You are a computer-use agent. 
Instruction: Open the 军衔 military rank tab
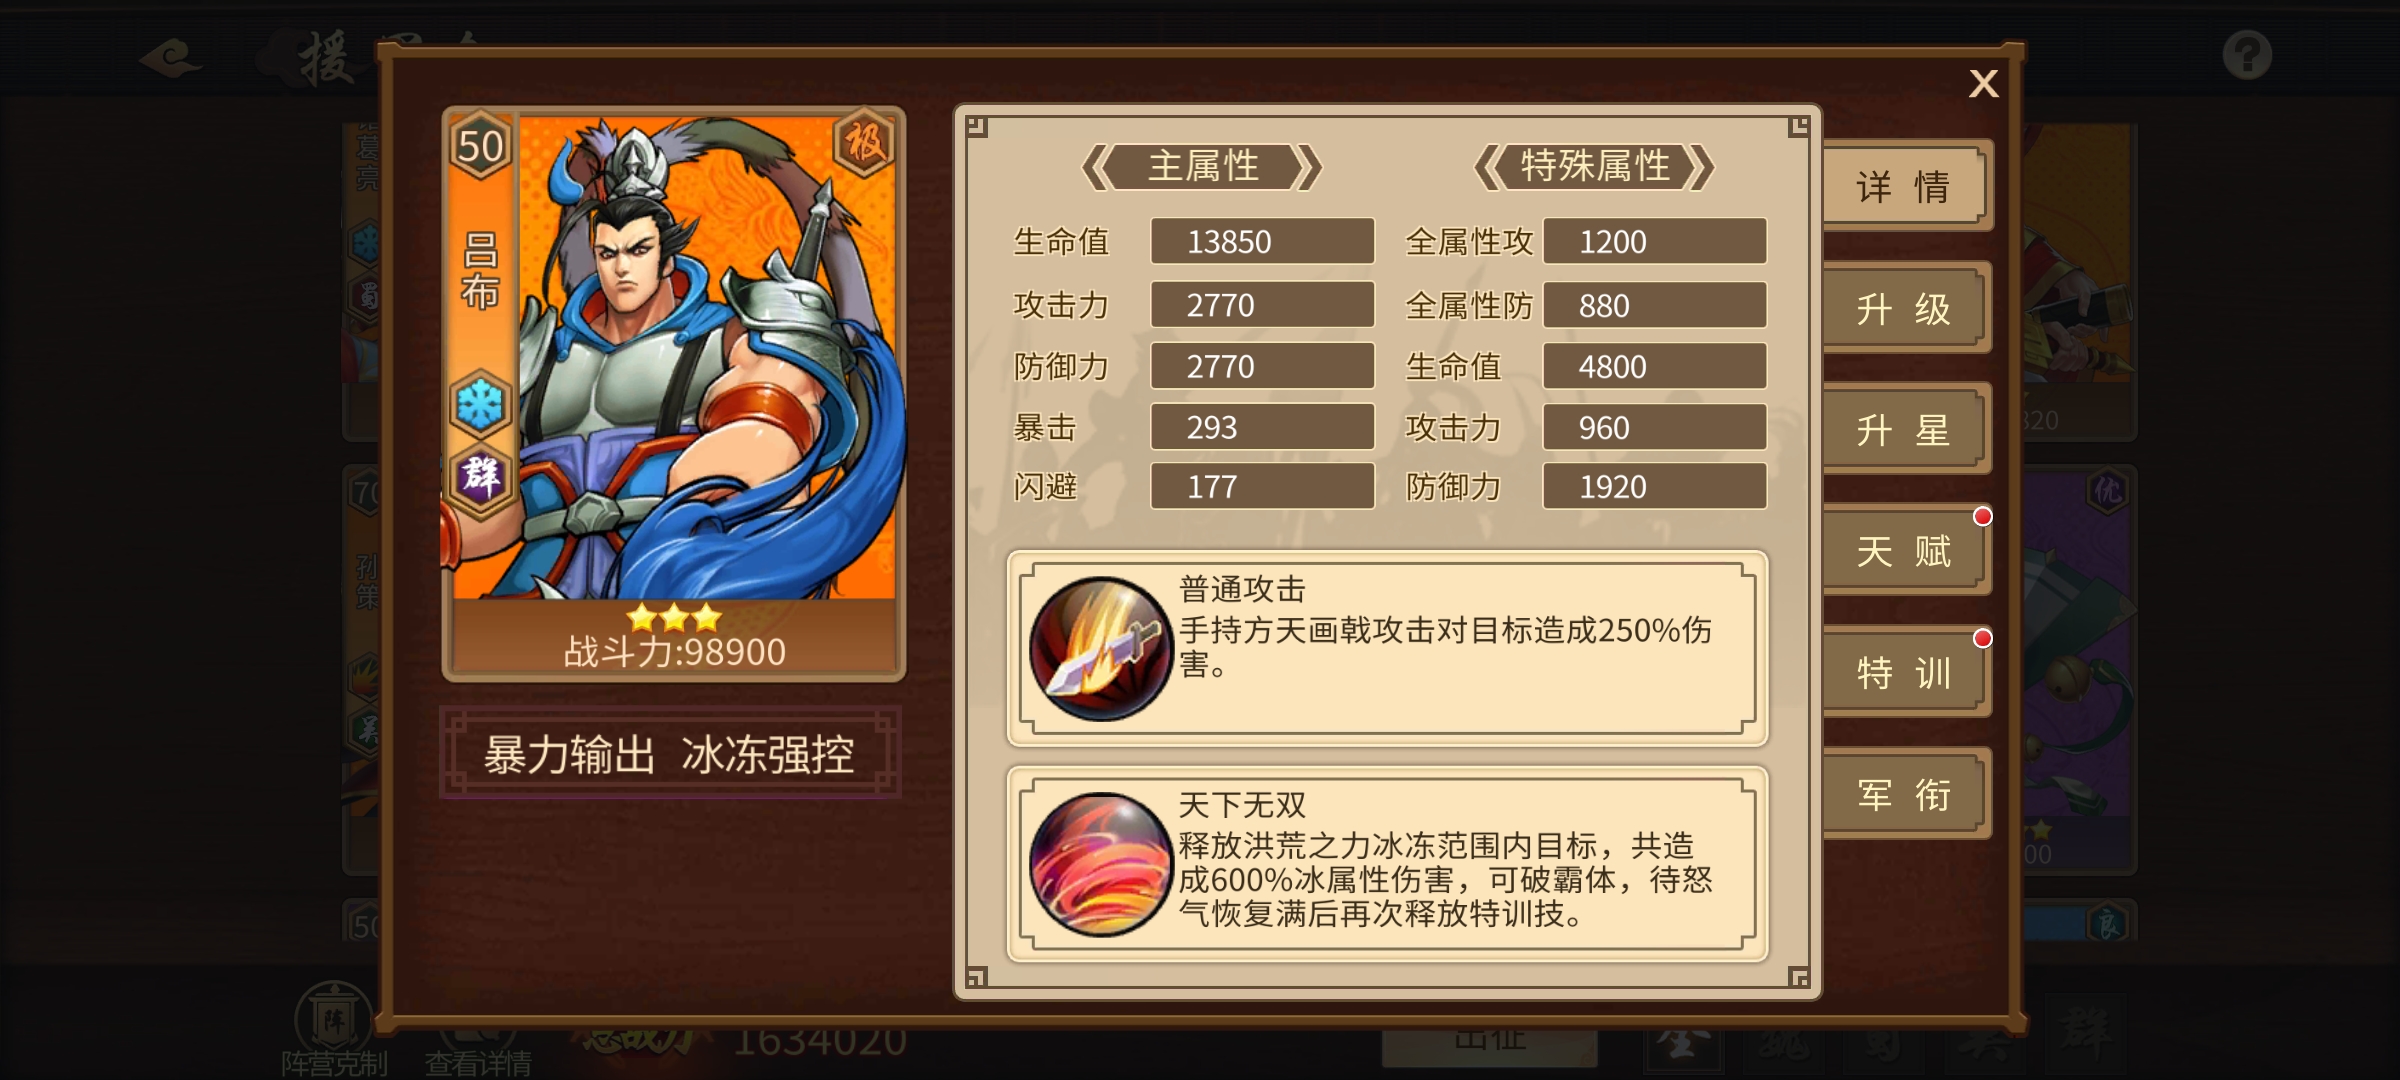(x=1905, y=795)
